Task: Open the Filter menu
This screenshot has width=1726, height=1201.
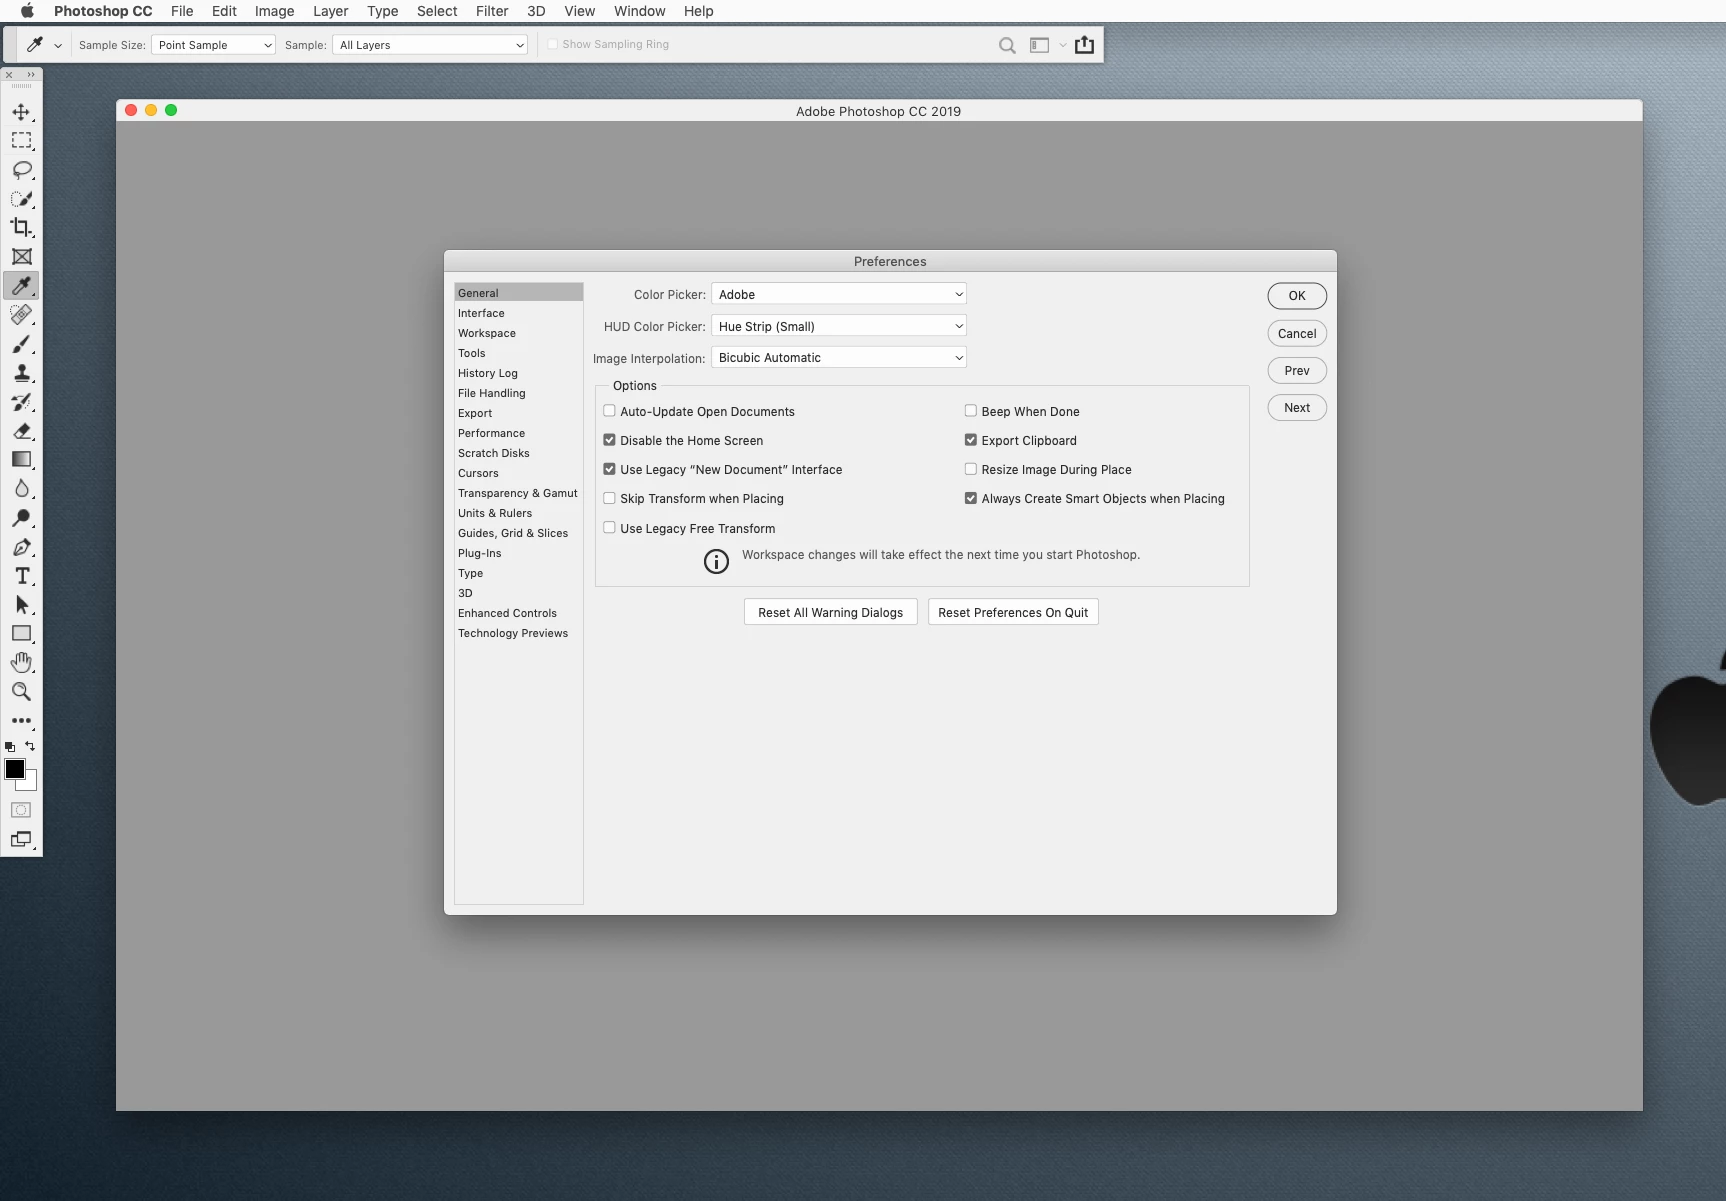Action: point(492,11)
